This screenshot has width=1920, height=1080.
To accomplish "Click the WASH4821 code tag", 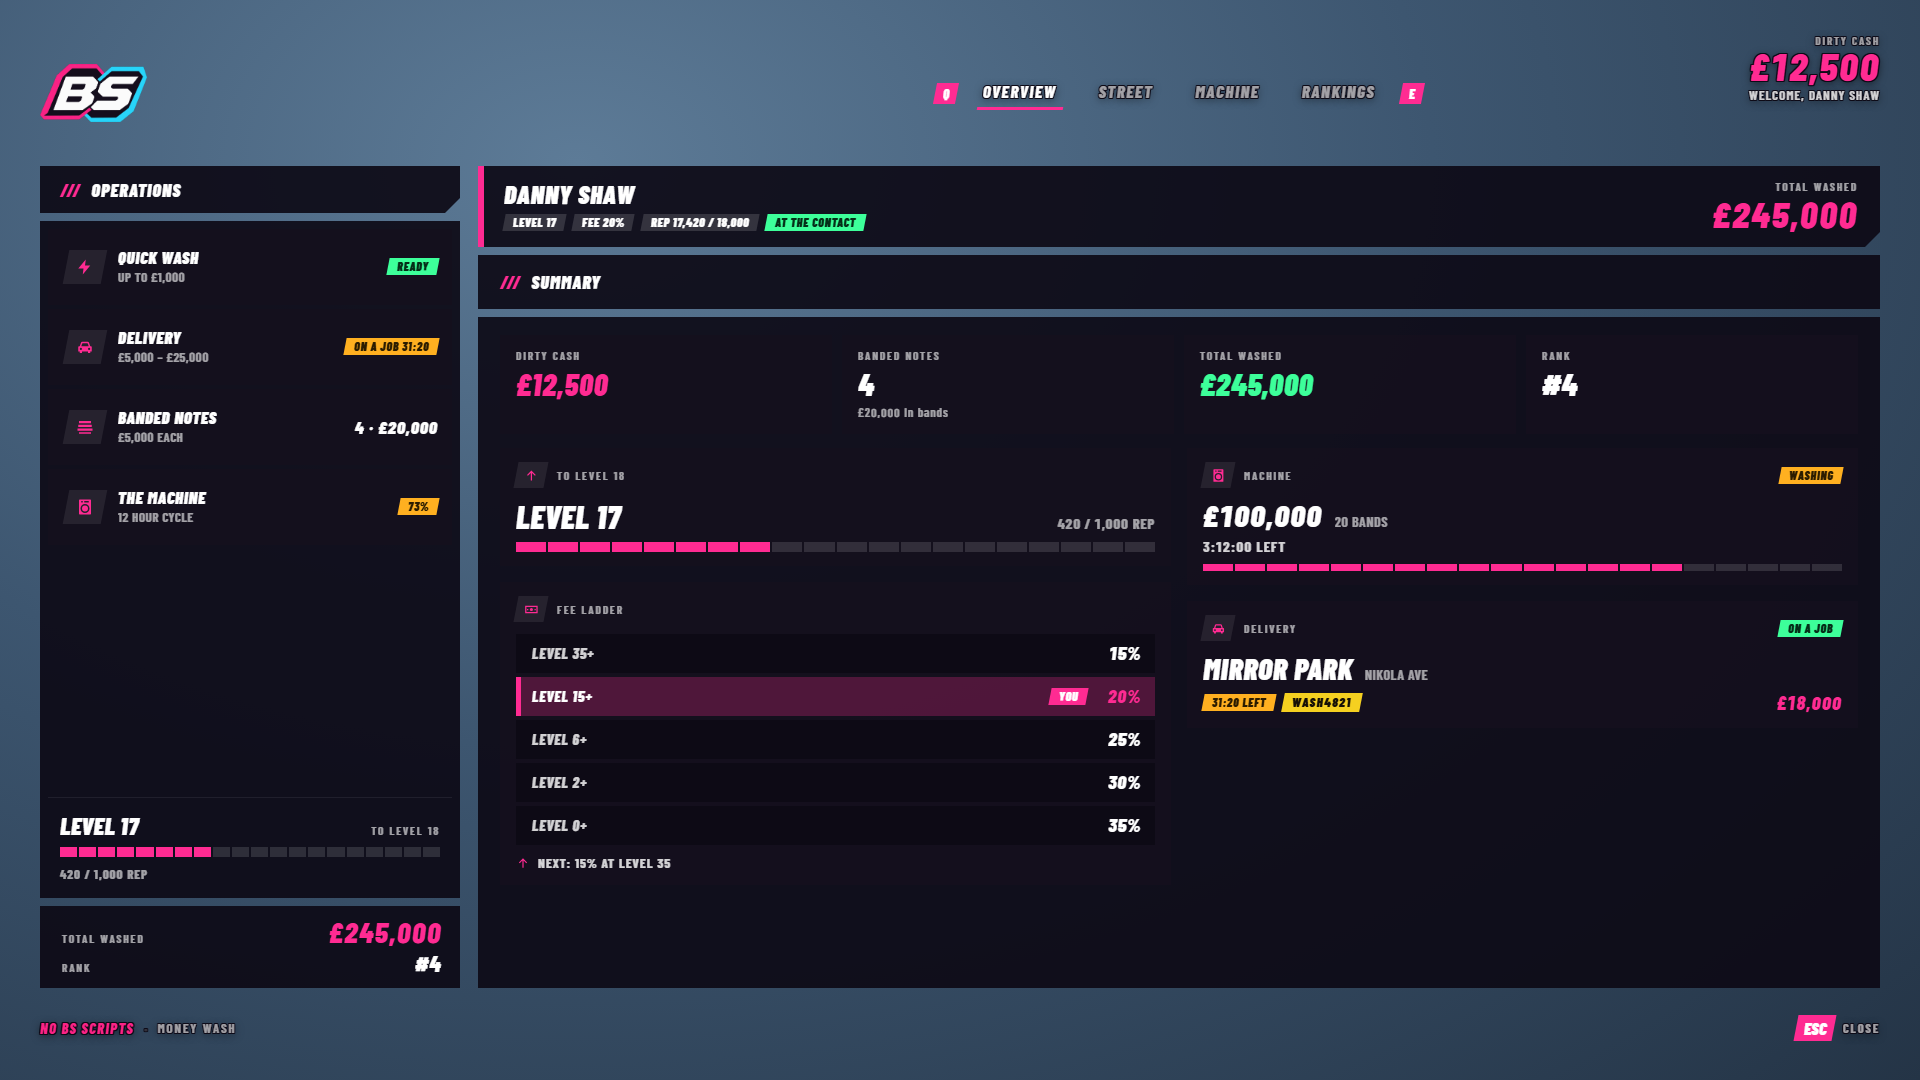I will pyautogui.click(x=1321, y=703).
